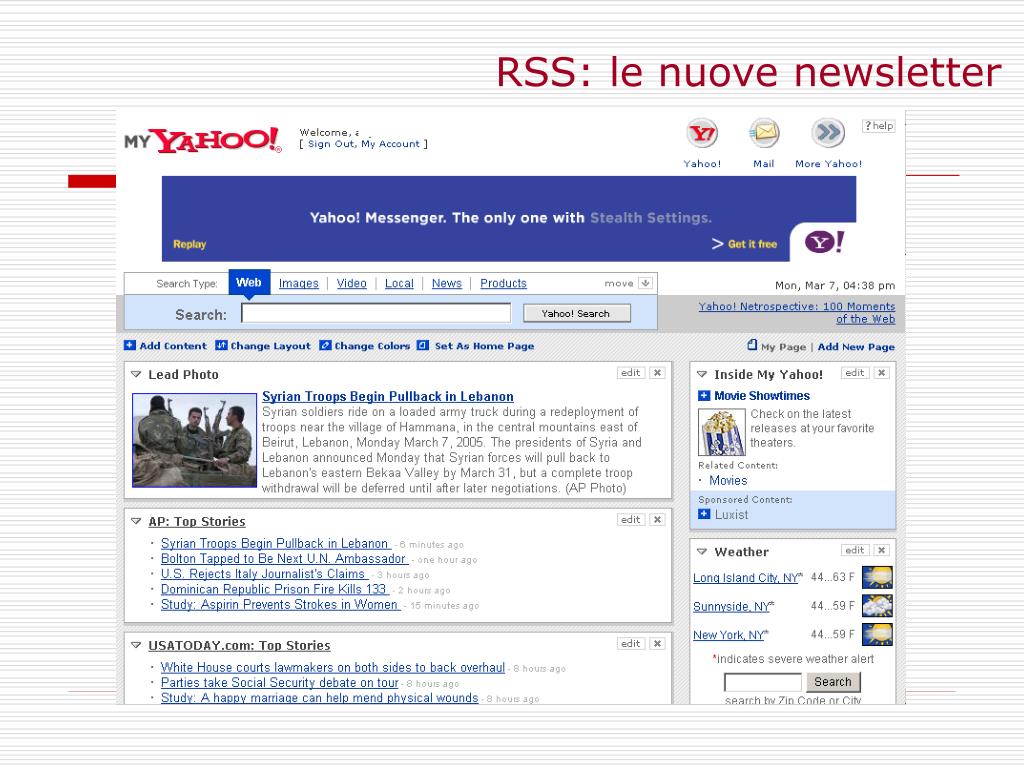The height and width of the screenshot is (768, 1024).
Task: Click the Luxist plus icon
Action: click(x=704, y=514)
